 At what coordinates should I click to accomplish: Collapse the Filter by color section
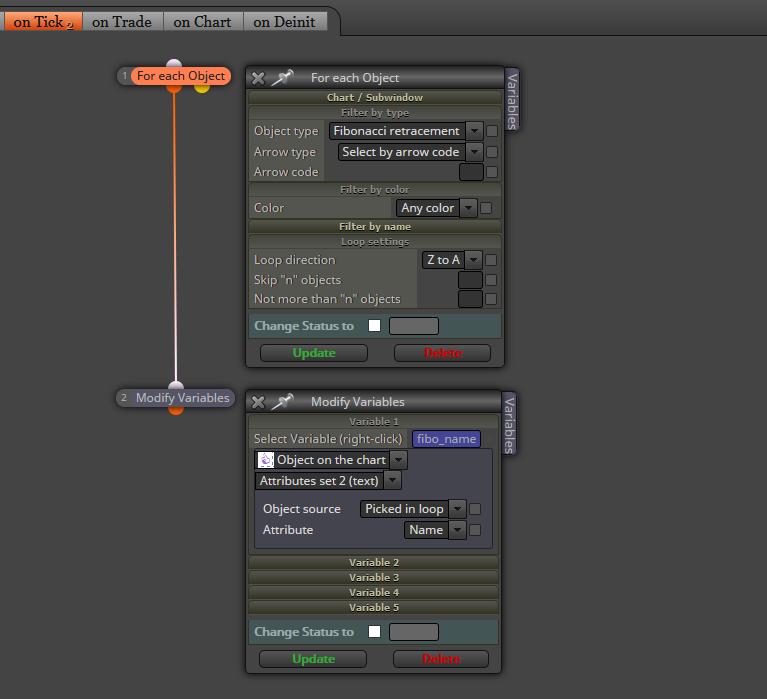[x=375, y=189]
